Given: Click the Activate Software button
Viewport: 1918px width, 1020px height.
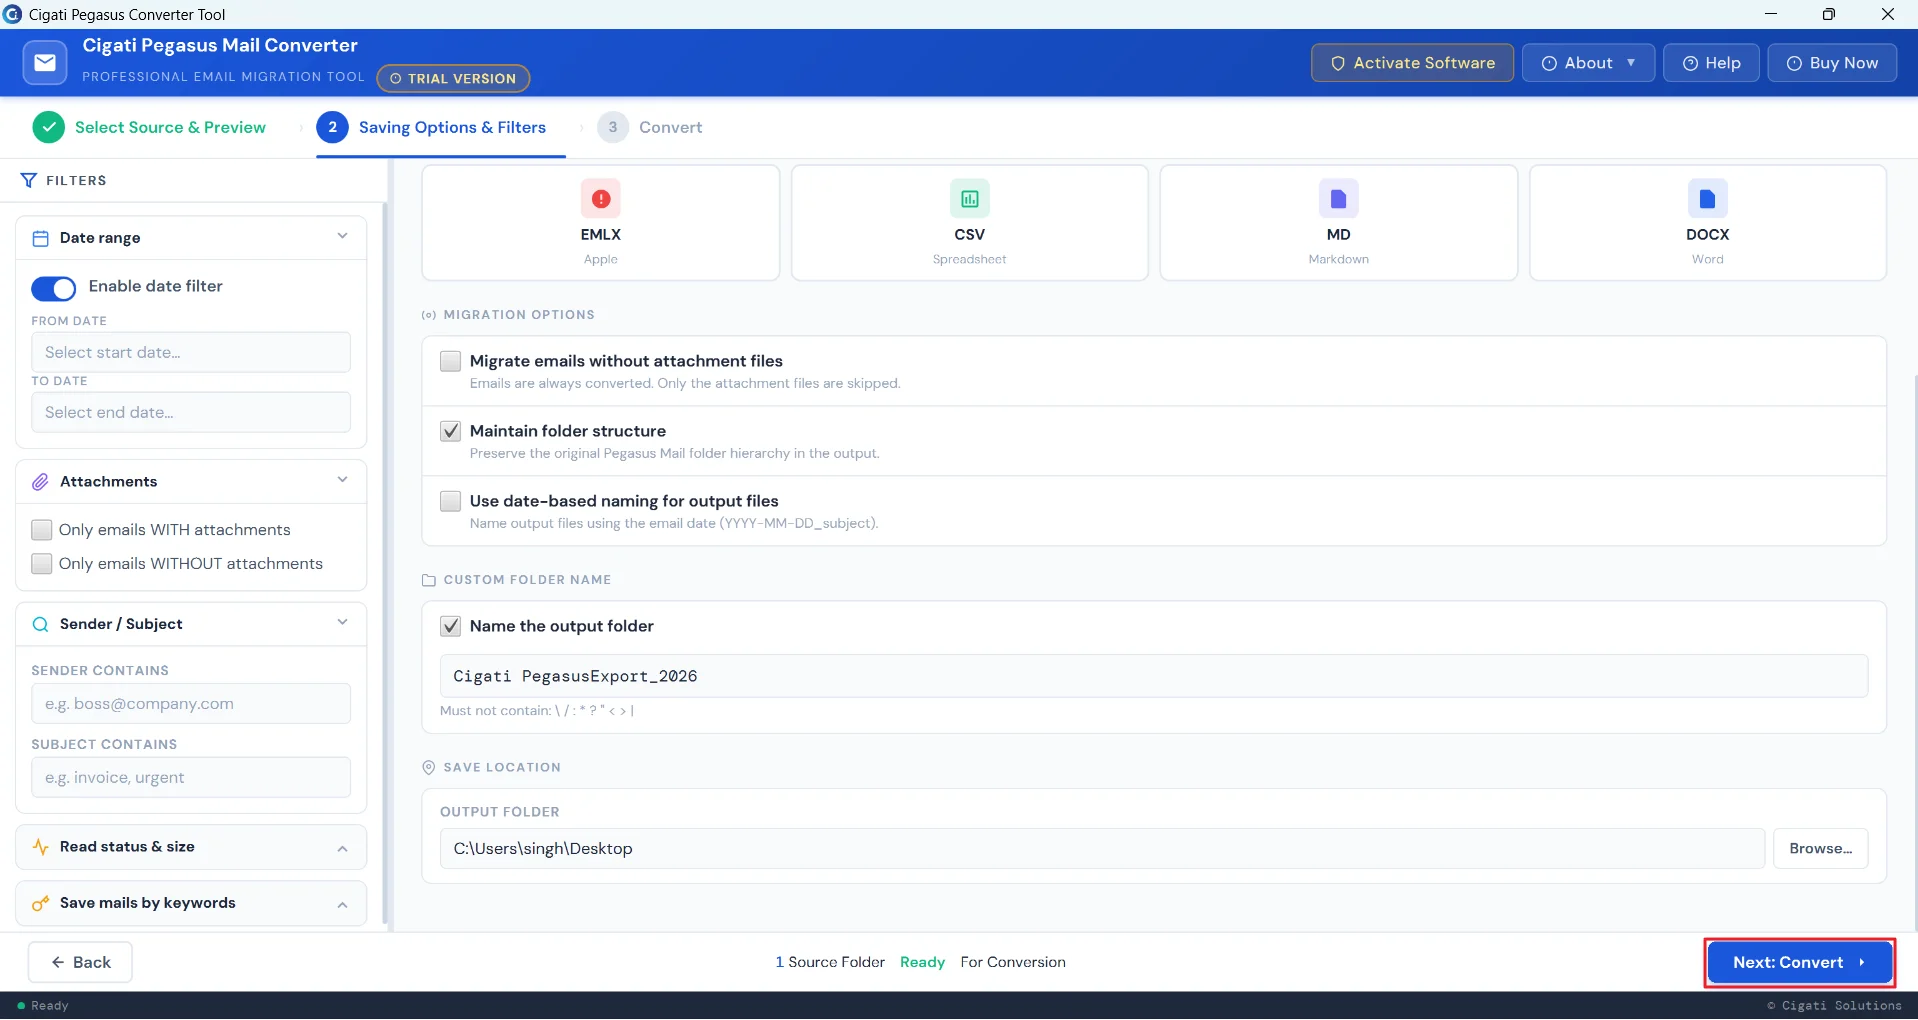Looking at the screenshot, I should click(1412, 63).
